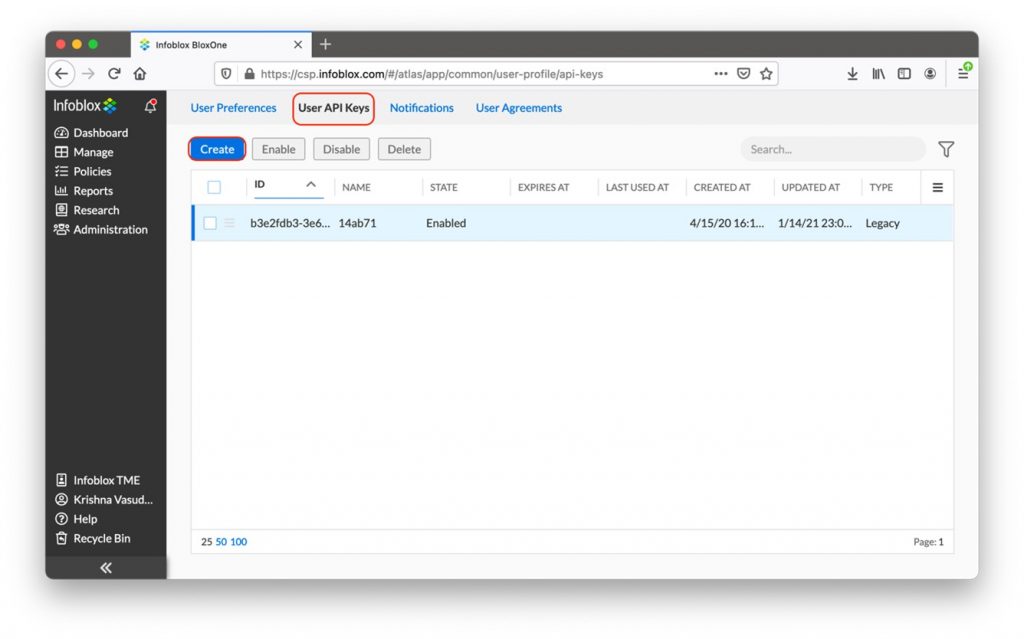Show 100 results per page
This screenshot has height=639, width=1024.
pos(237,541)
